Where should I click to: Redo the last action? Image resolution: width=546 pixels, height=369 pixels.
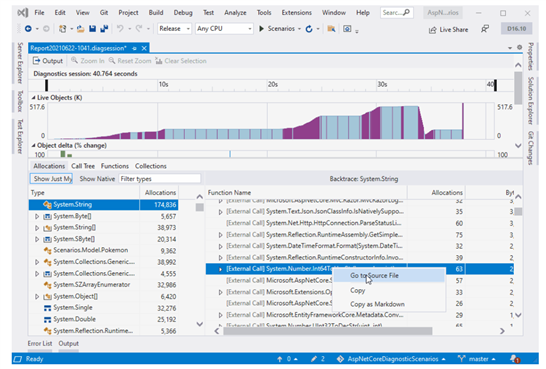tap(139, 29)
